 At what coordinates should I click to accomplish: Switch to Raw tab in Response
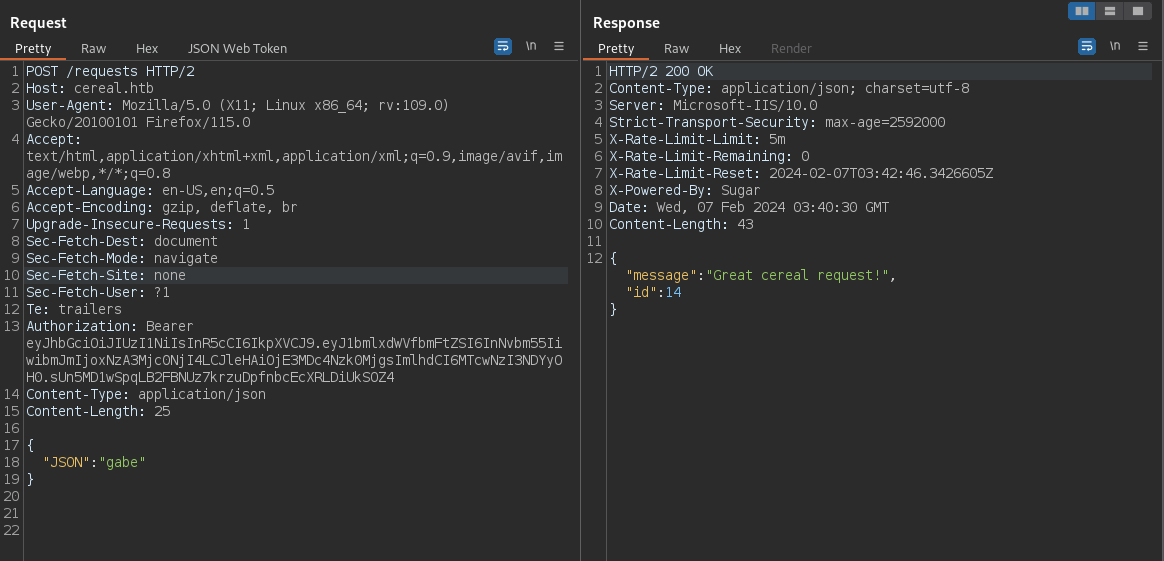click(x=676, y=48)
